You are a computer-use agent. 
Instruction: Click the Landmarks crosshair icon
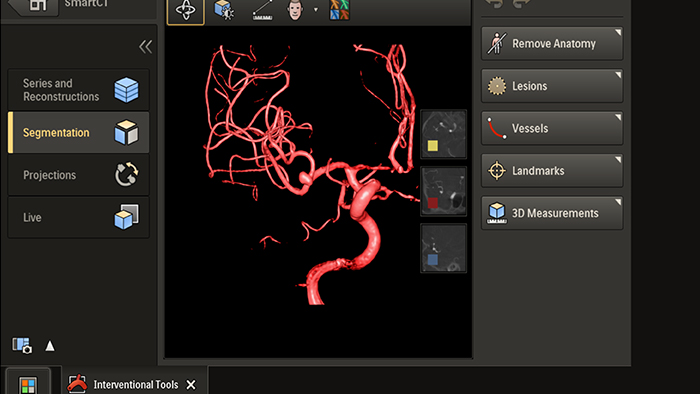tap(496, 170)
